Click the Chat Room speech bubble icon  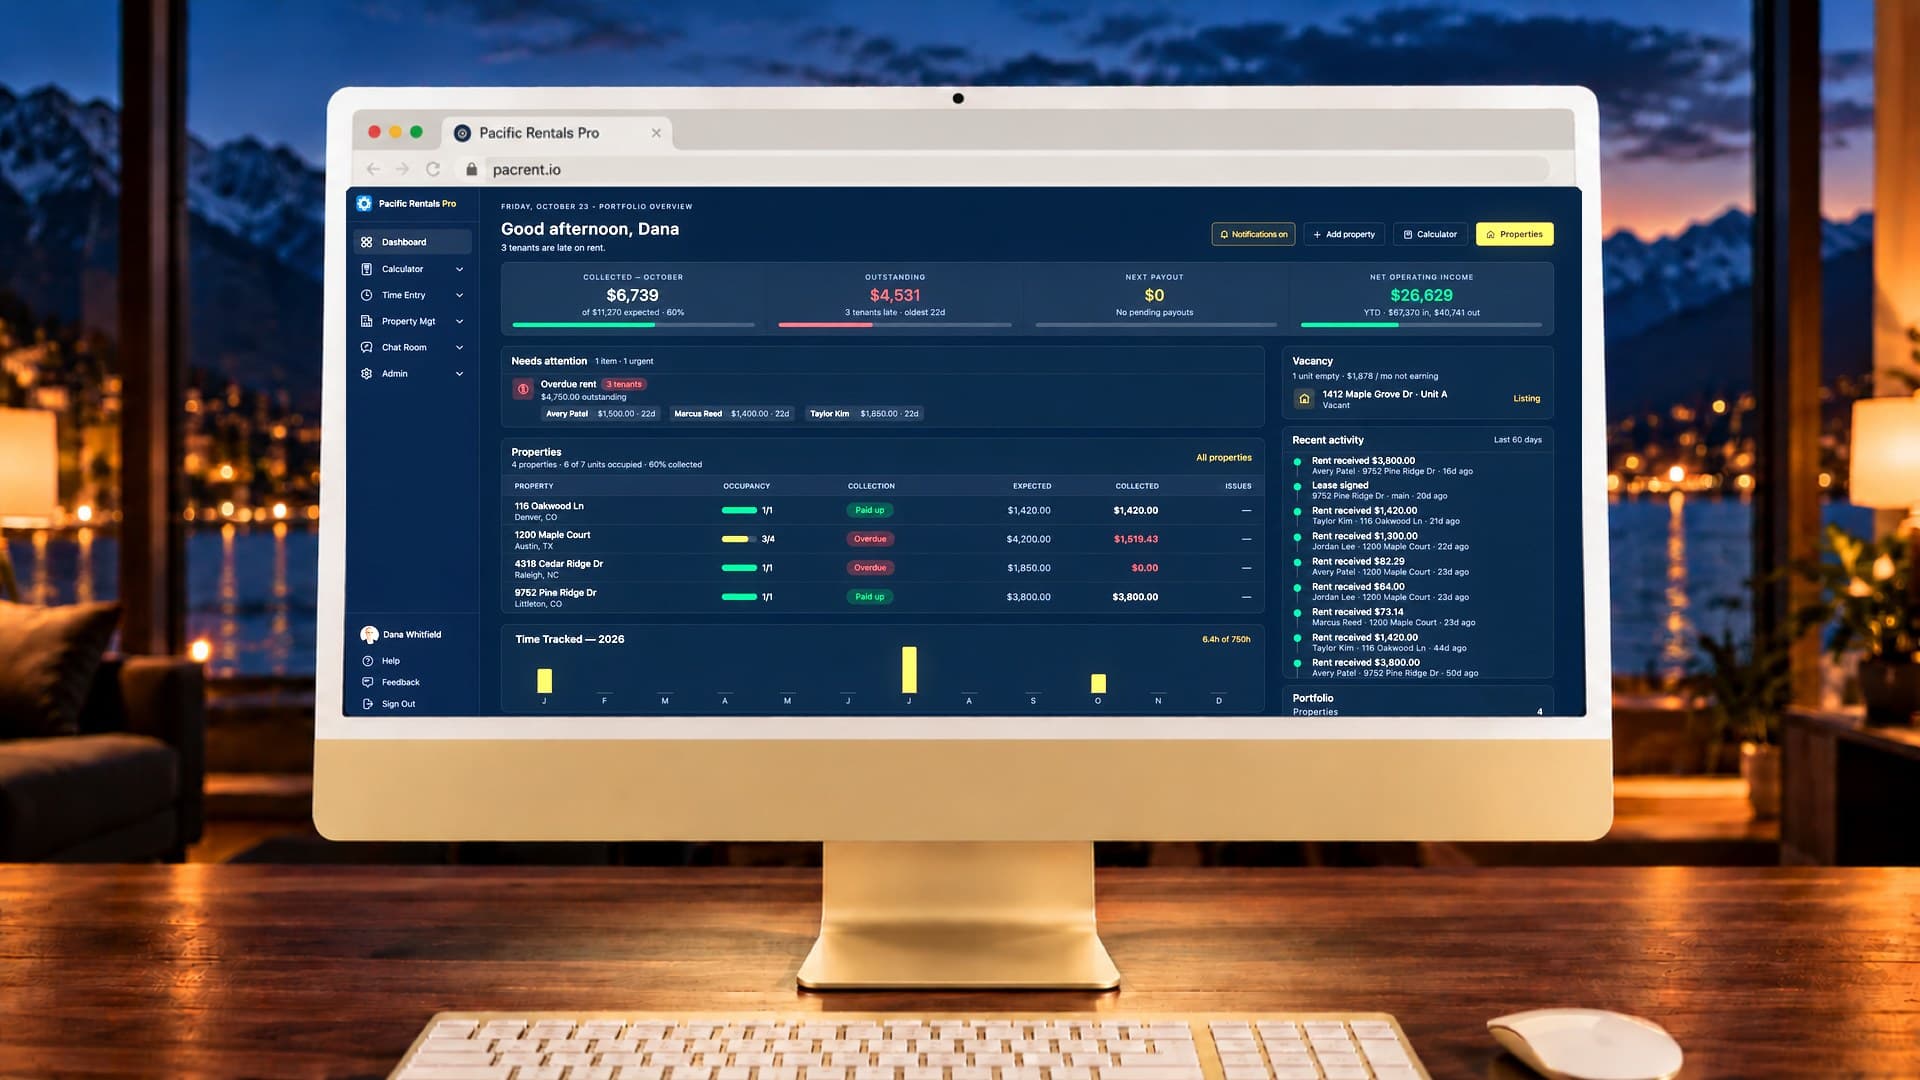coord(367,347)
